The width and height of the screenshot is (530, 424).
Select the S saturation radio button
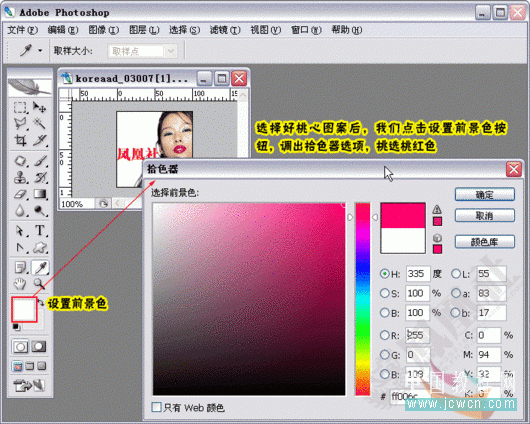coord(385,293)
